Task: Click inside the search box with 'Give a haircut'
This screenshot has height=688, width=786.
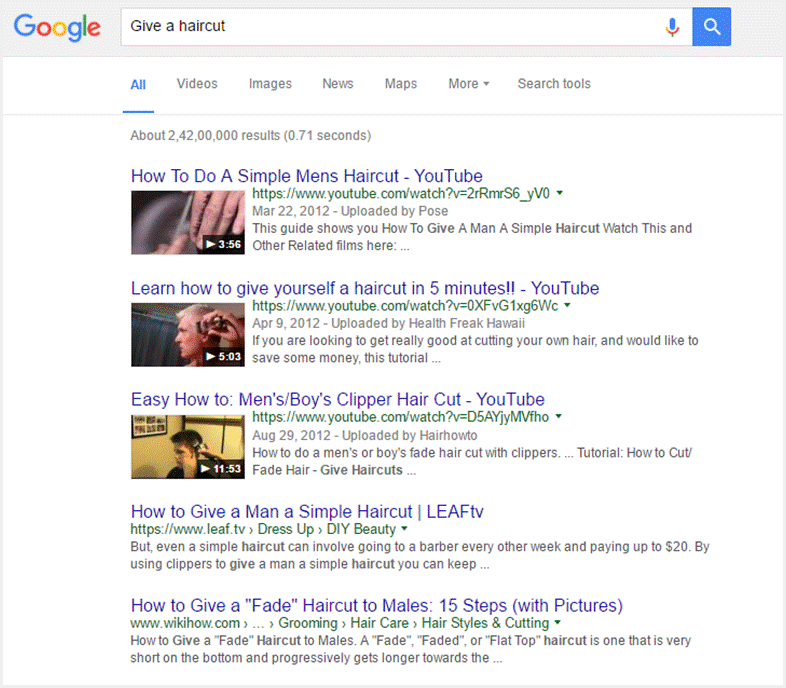Action: pos(390,27)
